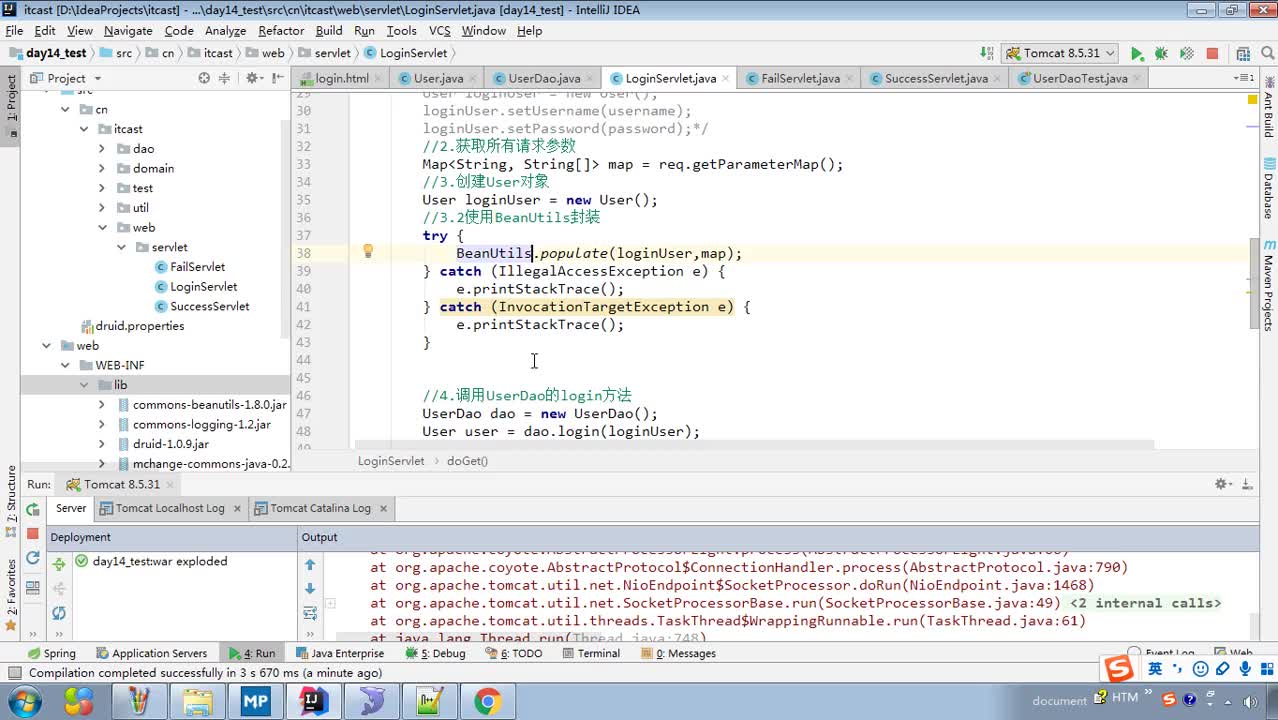
Task: Switch to the UserDao.java editor tab
Action: tap(544, 78)
